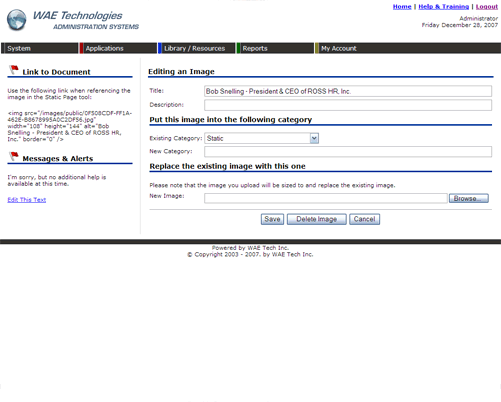This screenshot has height=402, width=501.
Task: Cancel editing the image
Action: (x=364, y=219)
